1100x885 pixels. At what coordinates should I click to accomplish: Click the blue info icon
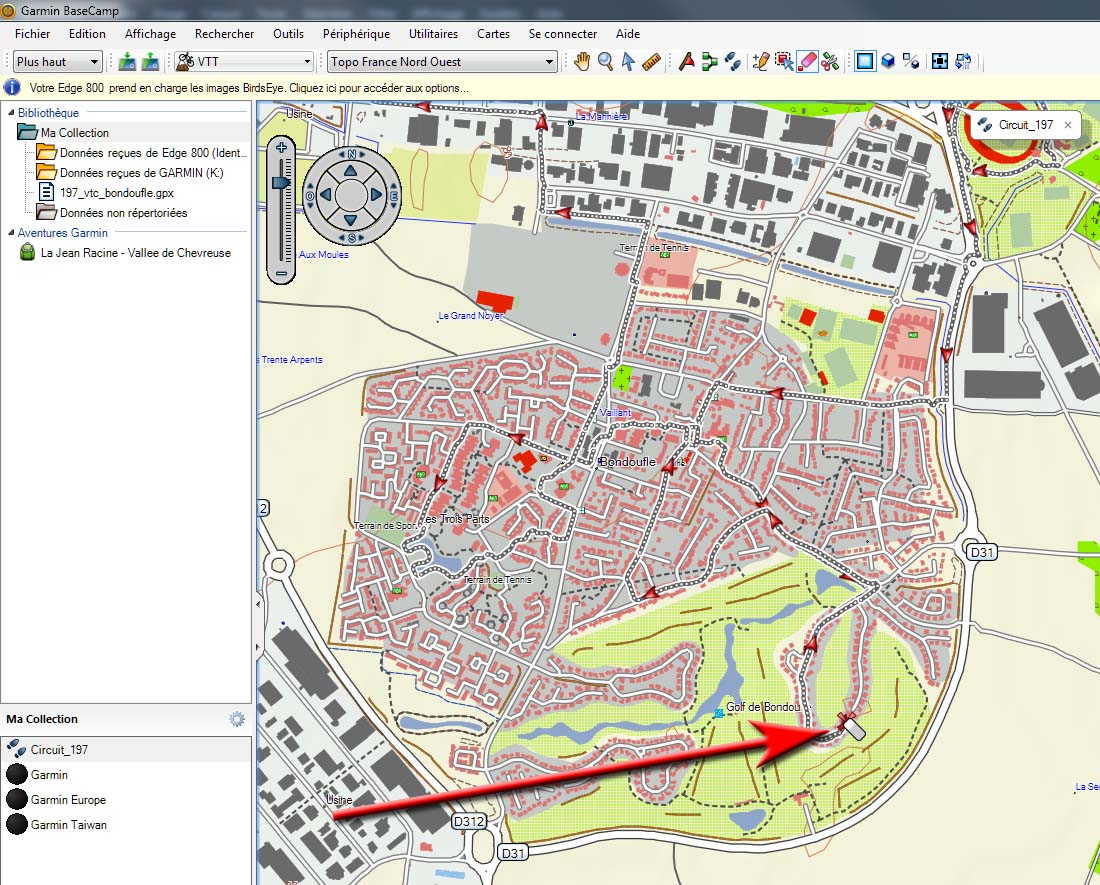click(x=12, y=88)
